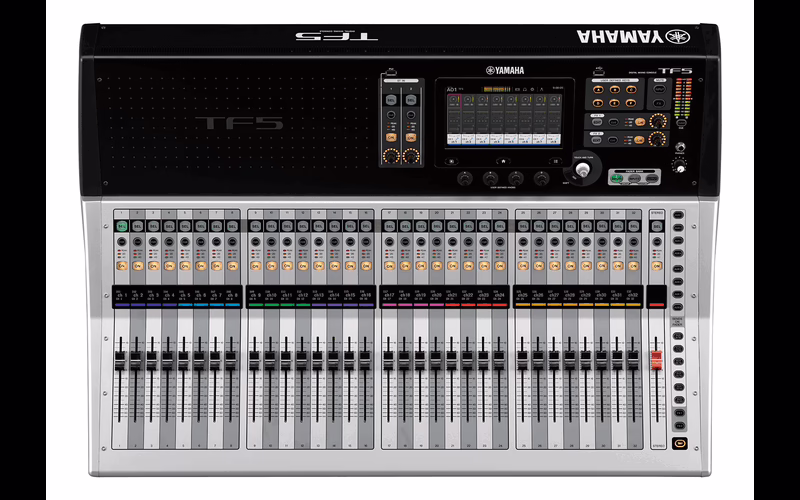Toggle the ST IN 1 ON key
The image size is (800, 500).
pyautogui.click(x=391, y=138)
